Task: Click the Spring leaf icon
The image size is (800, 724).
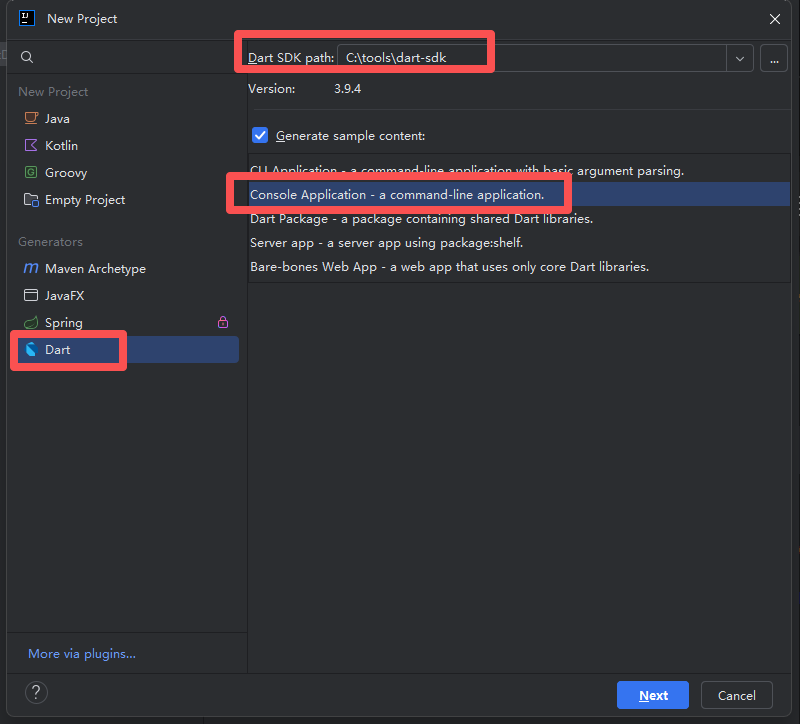Action: tap(31, 322)
